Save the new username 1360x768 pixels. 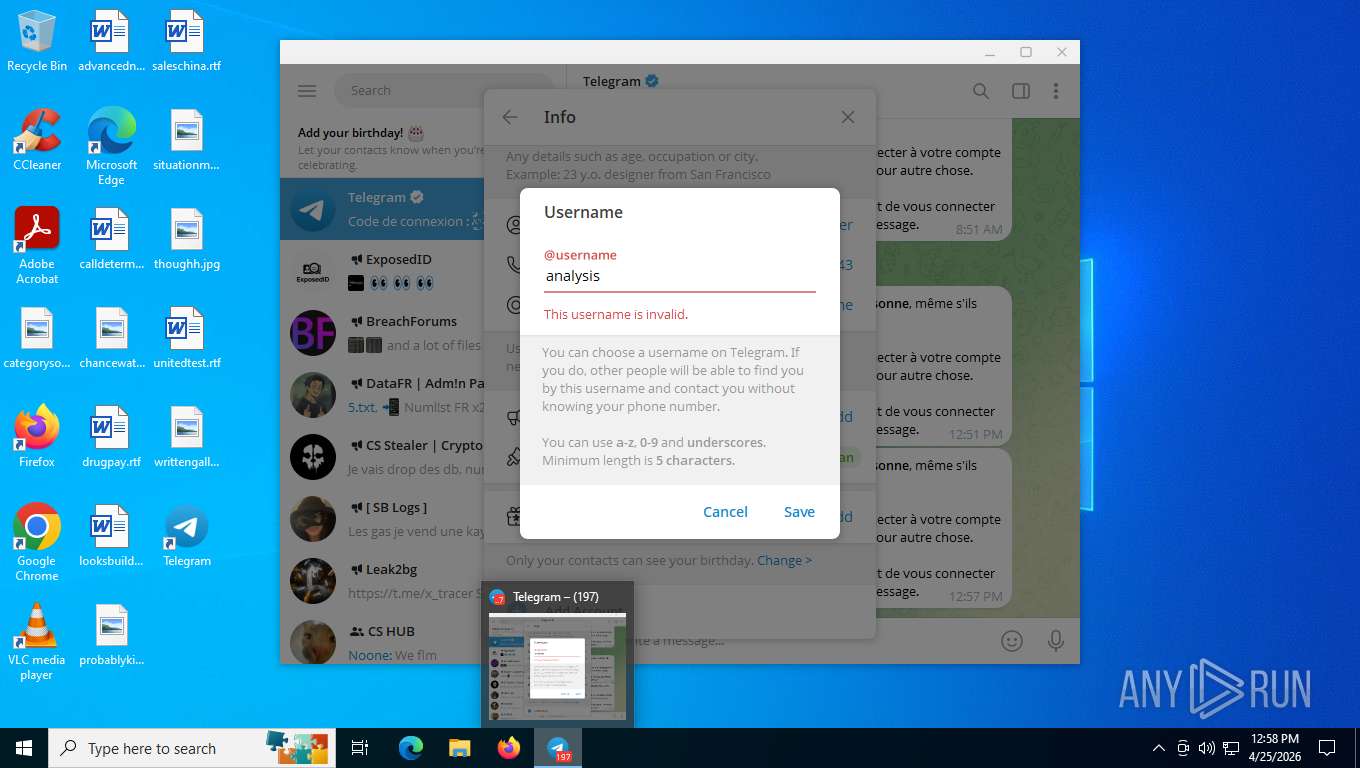coord(799,512)
